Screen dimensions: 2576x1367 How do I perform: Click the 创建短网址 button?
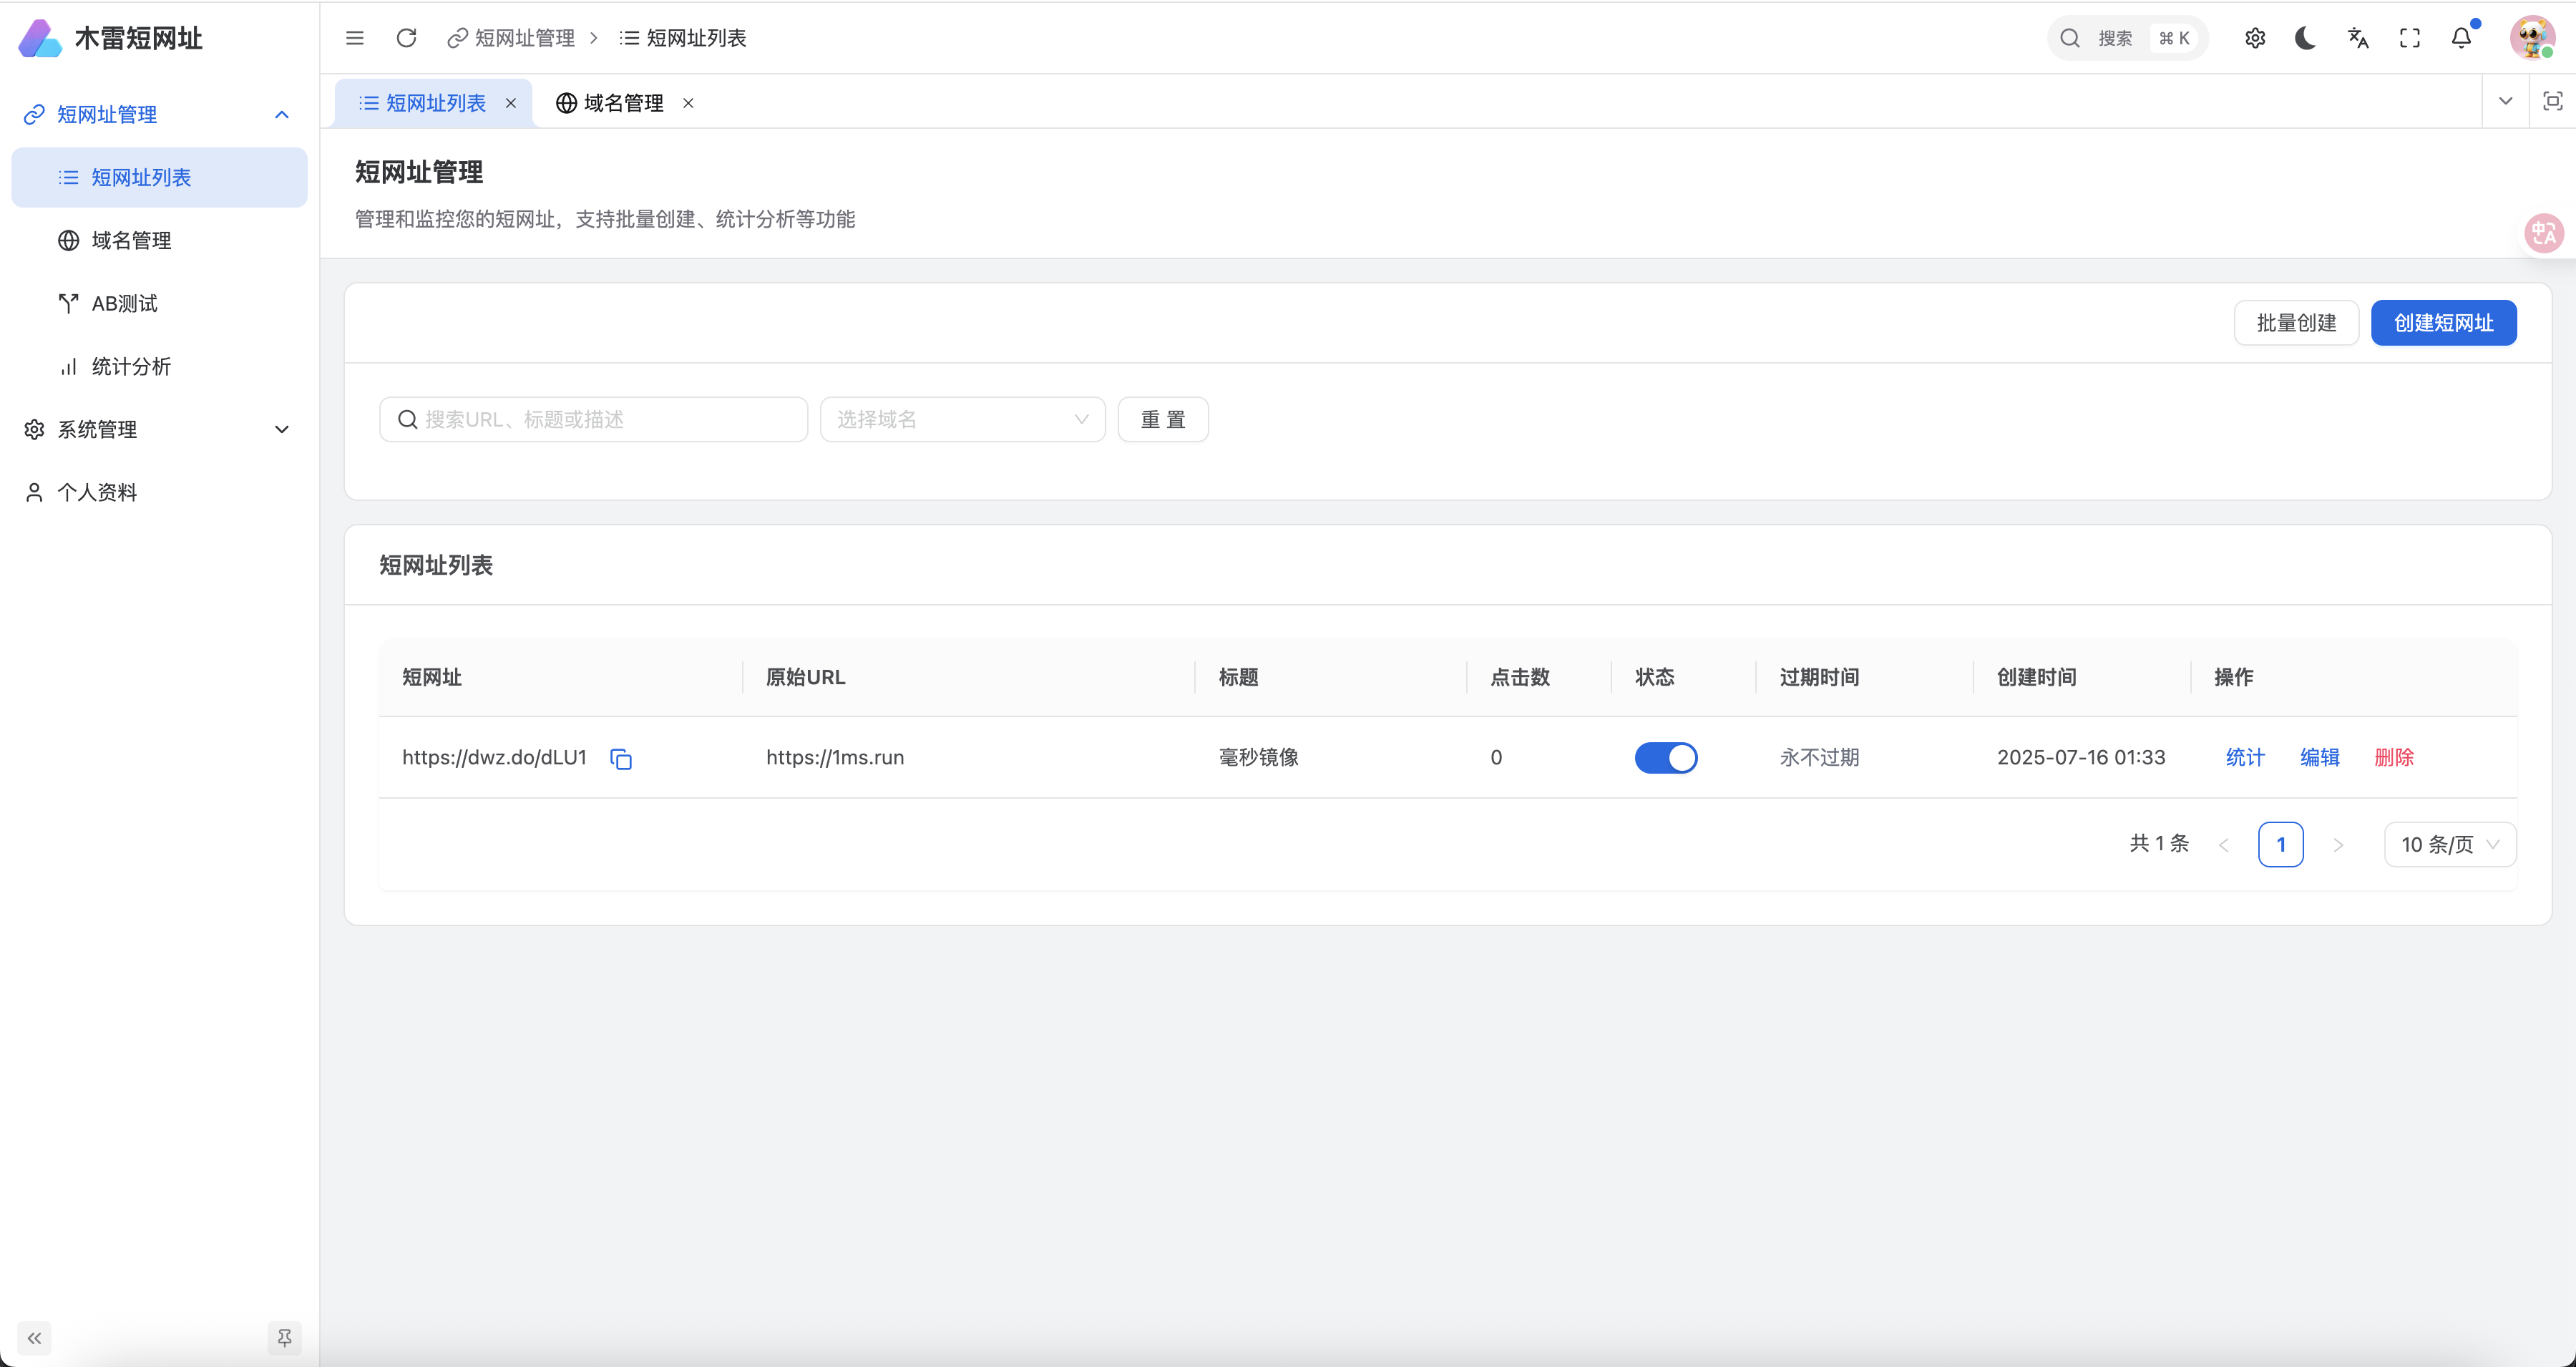click(x=2442, y=323)
